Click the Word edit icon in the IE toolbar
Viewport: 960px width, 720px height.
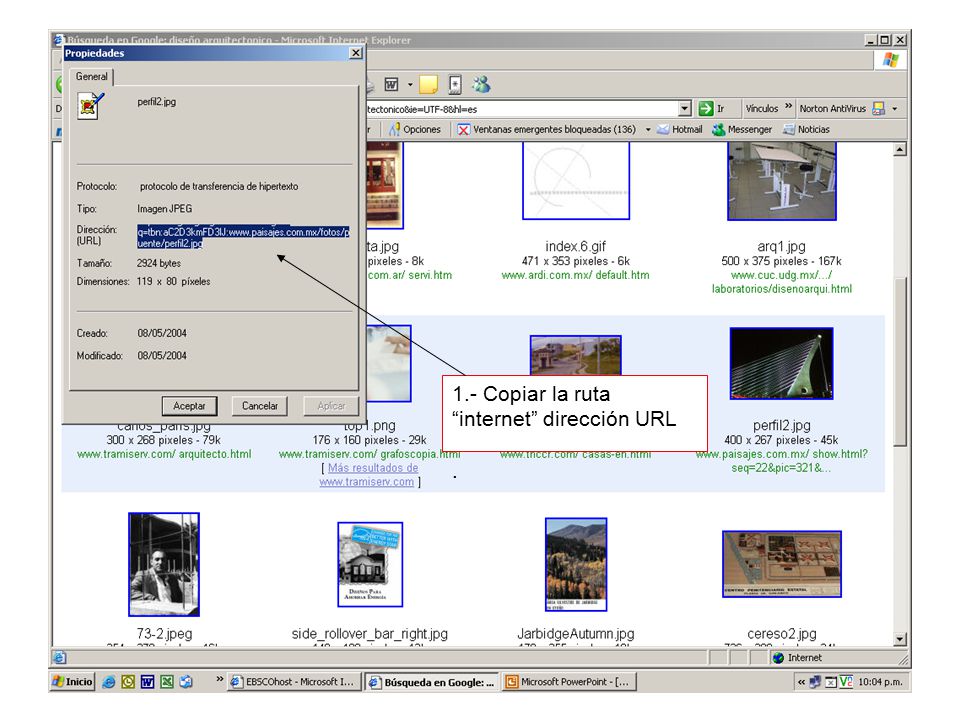[391, 84]
